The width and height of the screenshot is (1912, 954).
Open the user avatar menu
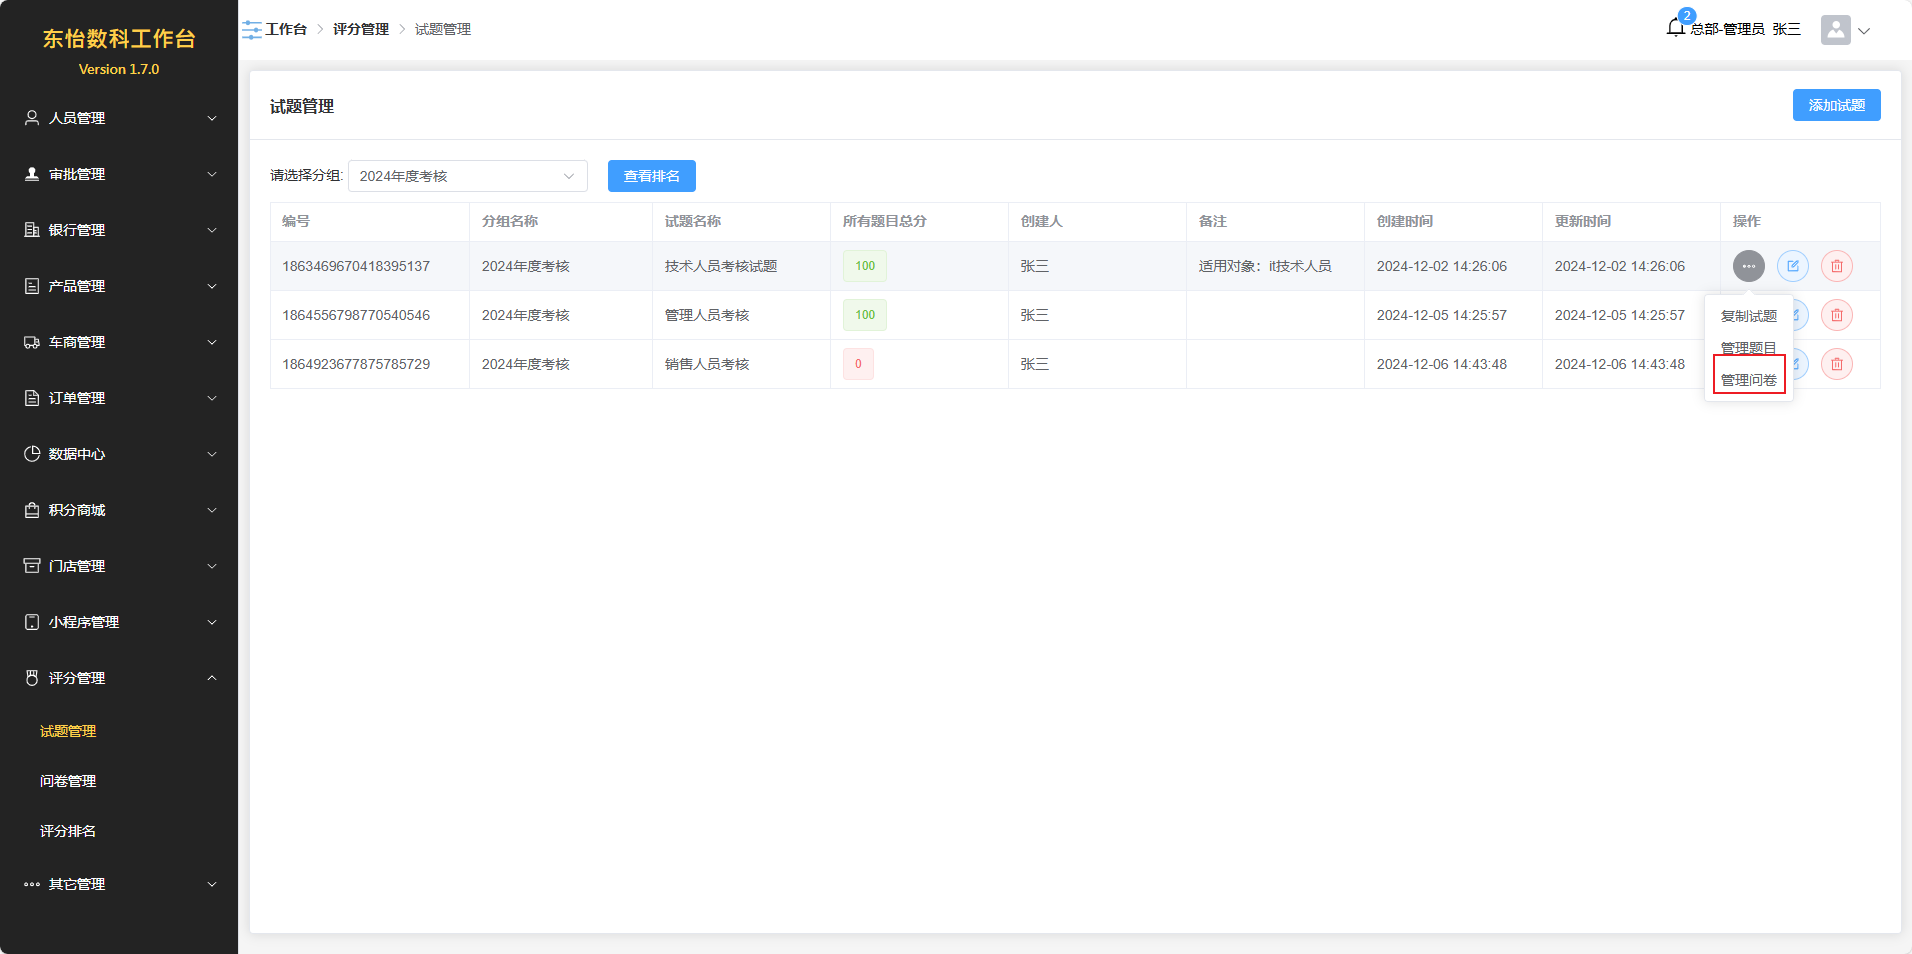[1836, 30]
